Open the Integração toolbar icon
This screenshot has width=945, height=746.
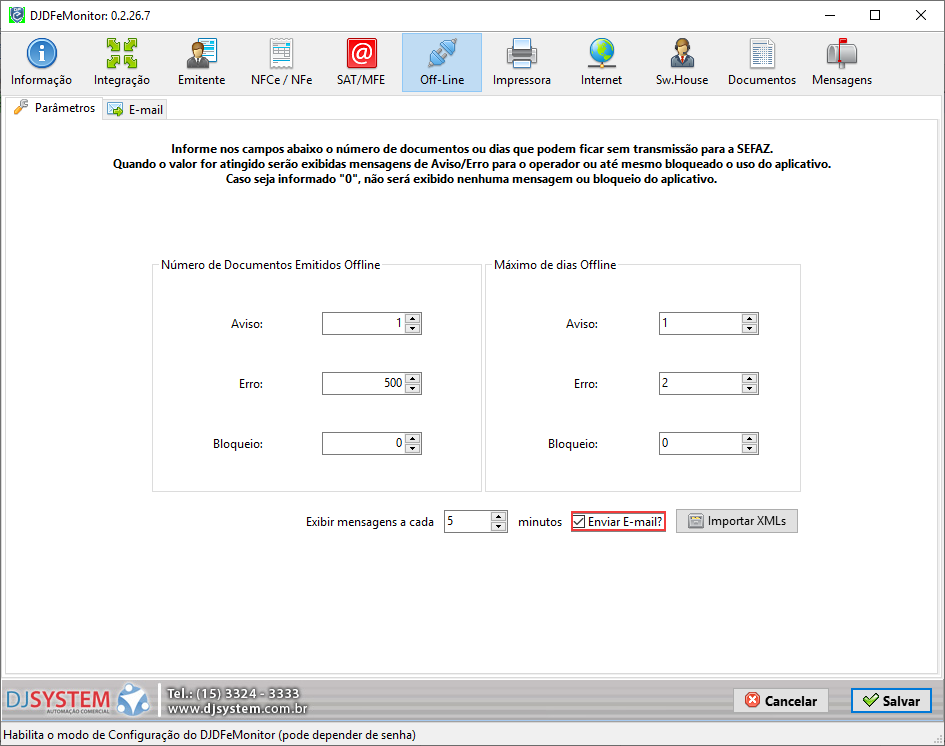pos(122,62)
